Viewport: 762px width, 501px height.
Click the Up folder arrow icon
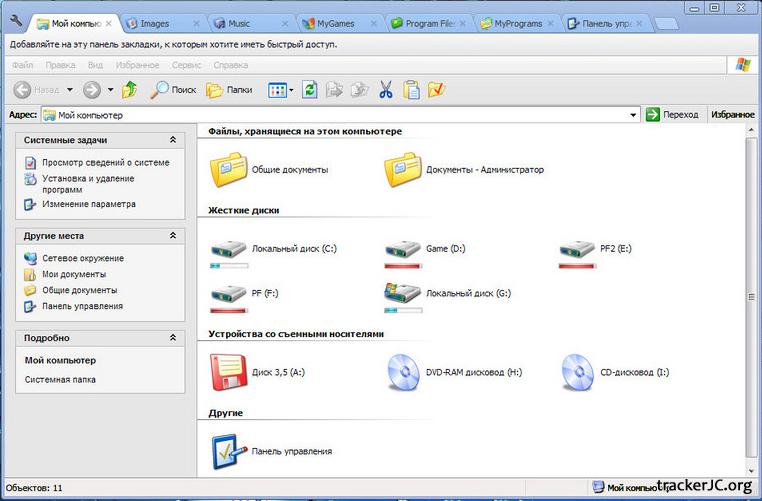(129, 90)
